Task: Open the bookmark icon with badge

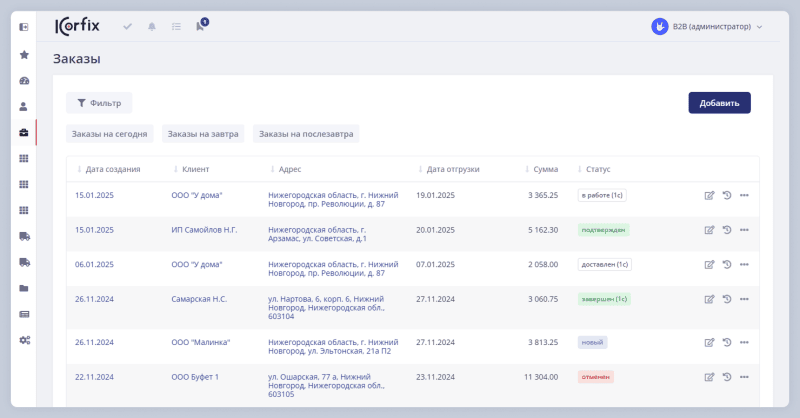Action: (x=200, y=27)
